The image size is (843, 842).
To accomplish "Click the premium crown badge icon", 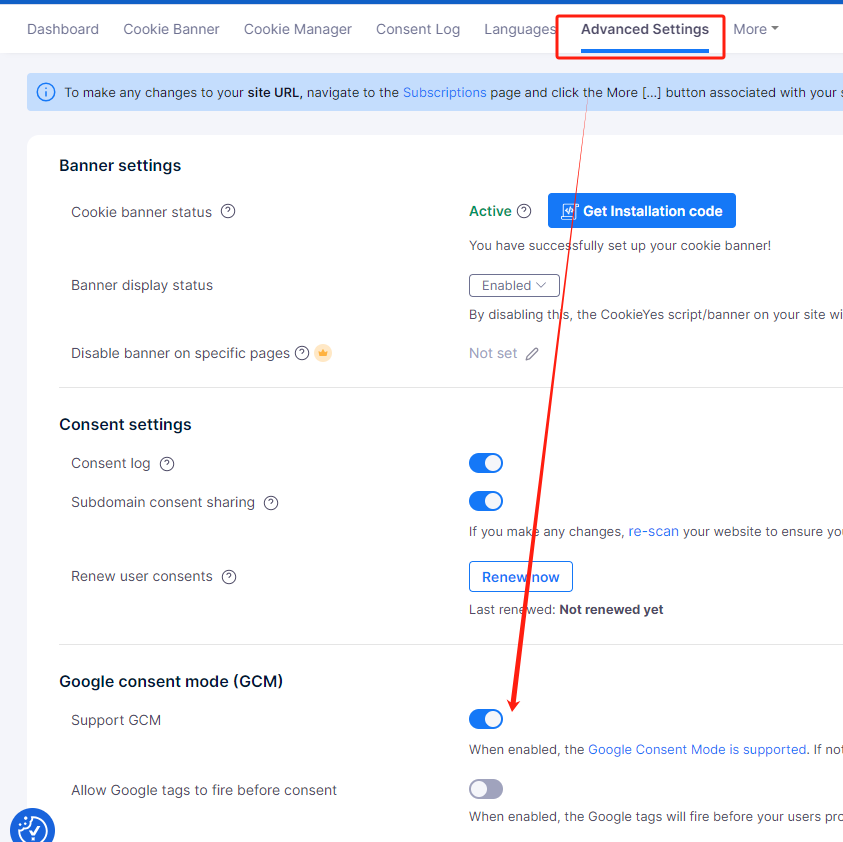I will click(x=323, y=353).
